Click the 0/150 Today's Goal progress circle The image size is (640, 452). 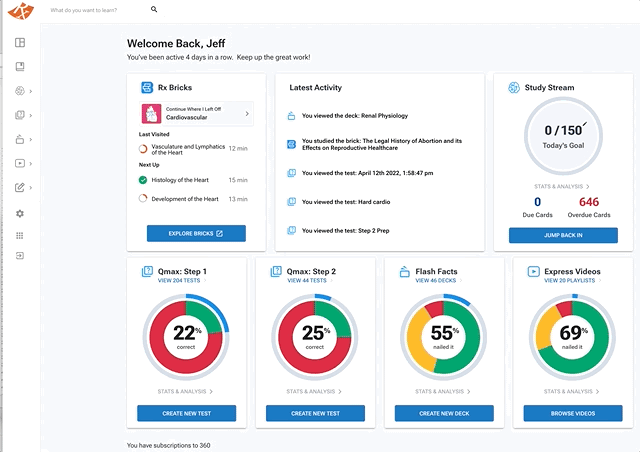pos(563,136)
